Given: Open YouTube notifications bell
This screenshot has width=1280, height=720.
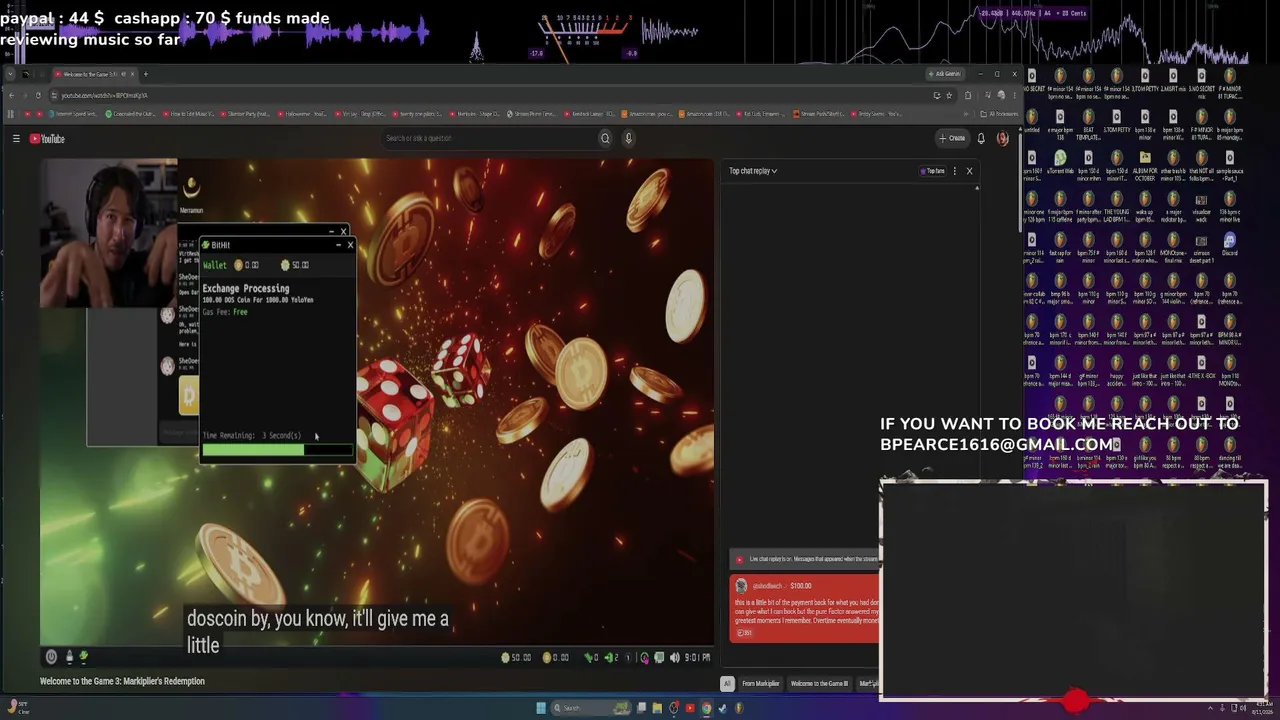Looking at the screenshot, I should [981, 139].
